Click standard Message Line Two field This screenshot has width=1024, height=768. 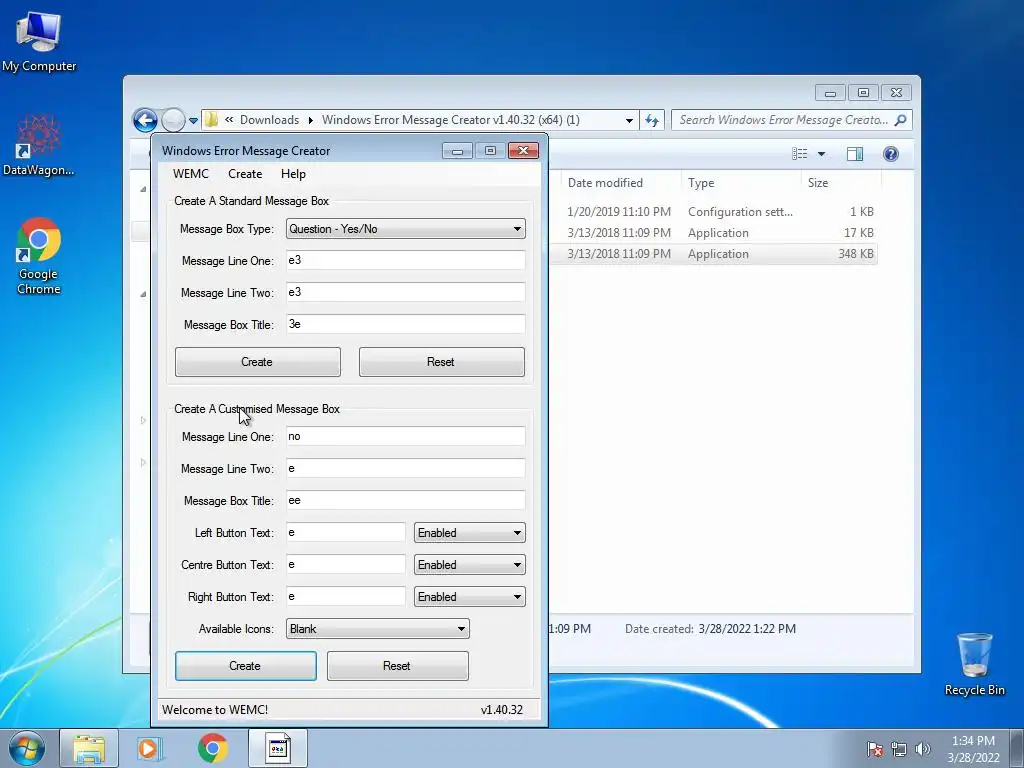pos(406,293)
